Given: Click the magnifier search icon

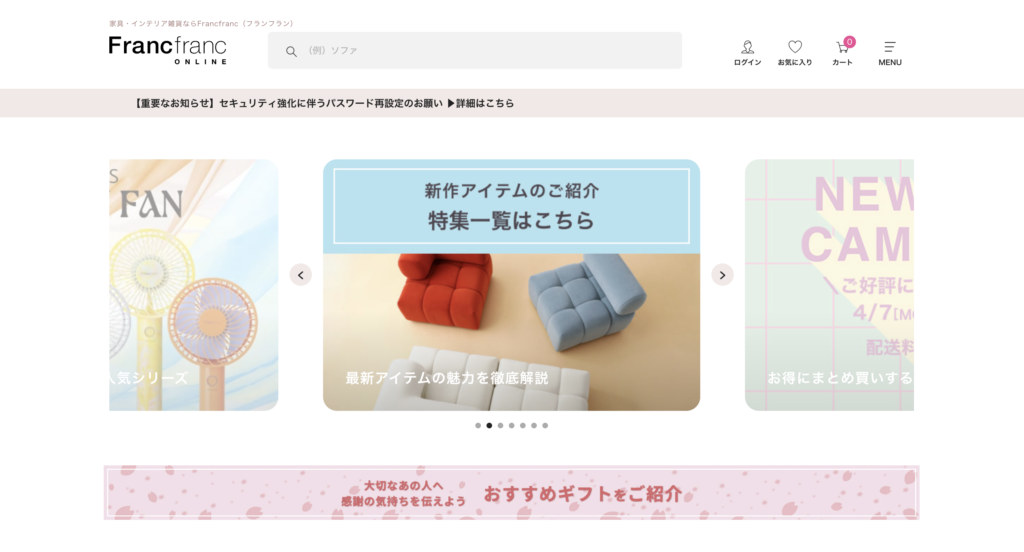Looking at the screenshot, I should point(291,51).
